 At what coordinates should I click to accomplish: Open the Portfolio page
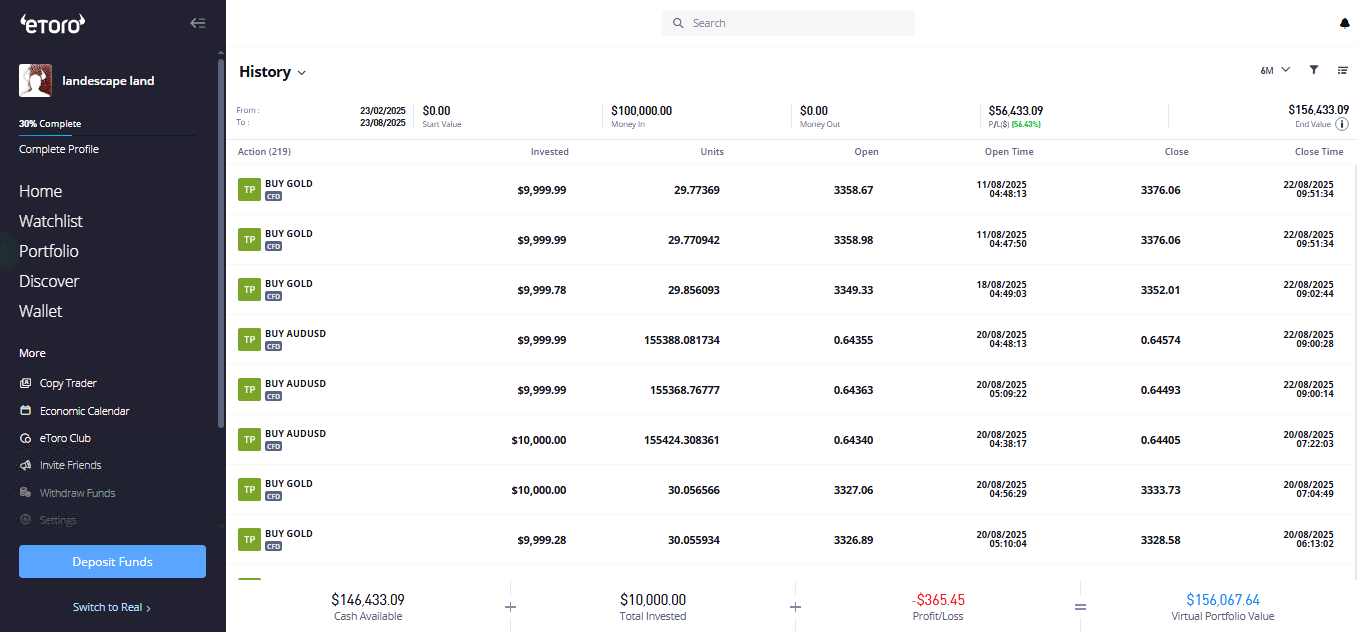[49, 251]
